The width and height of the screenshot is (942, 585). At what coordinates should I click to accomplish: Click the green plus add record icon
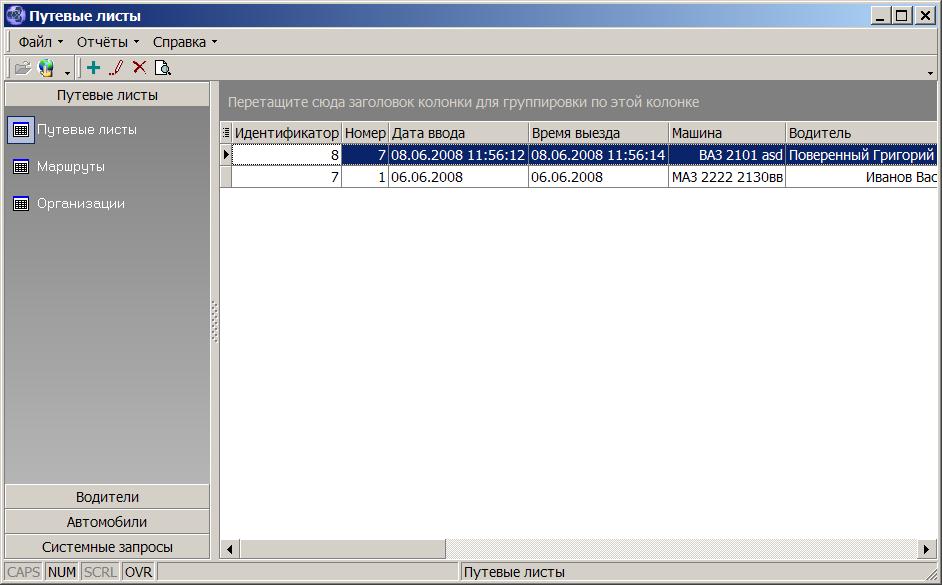[93, 68]
